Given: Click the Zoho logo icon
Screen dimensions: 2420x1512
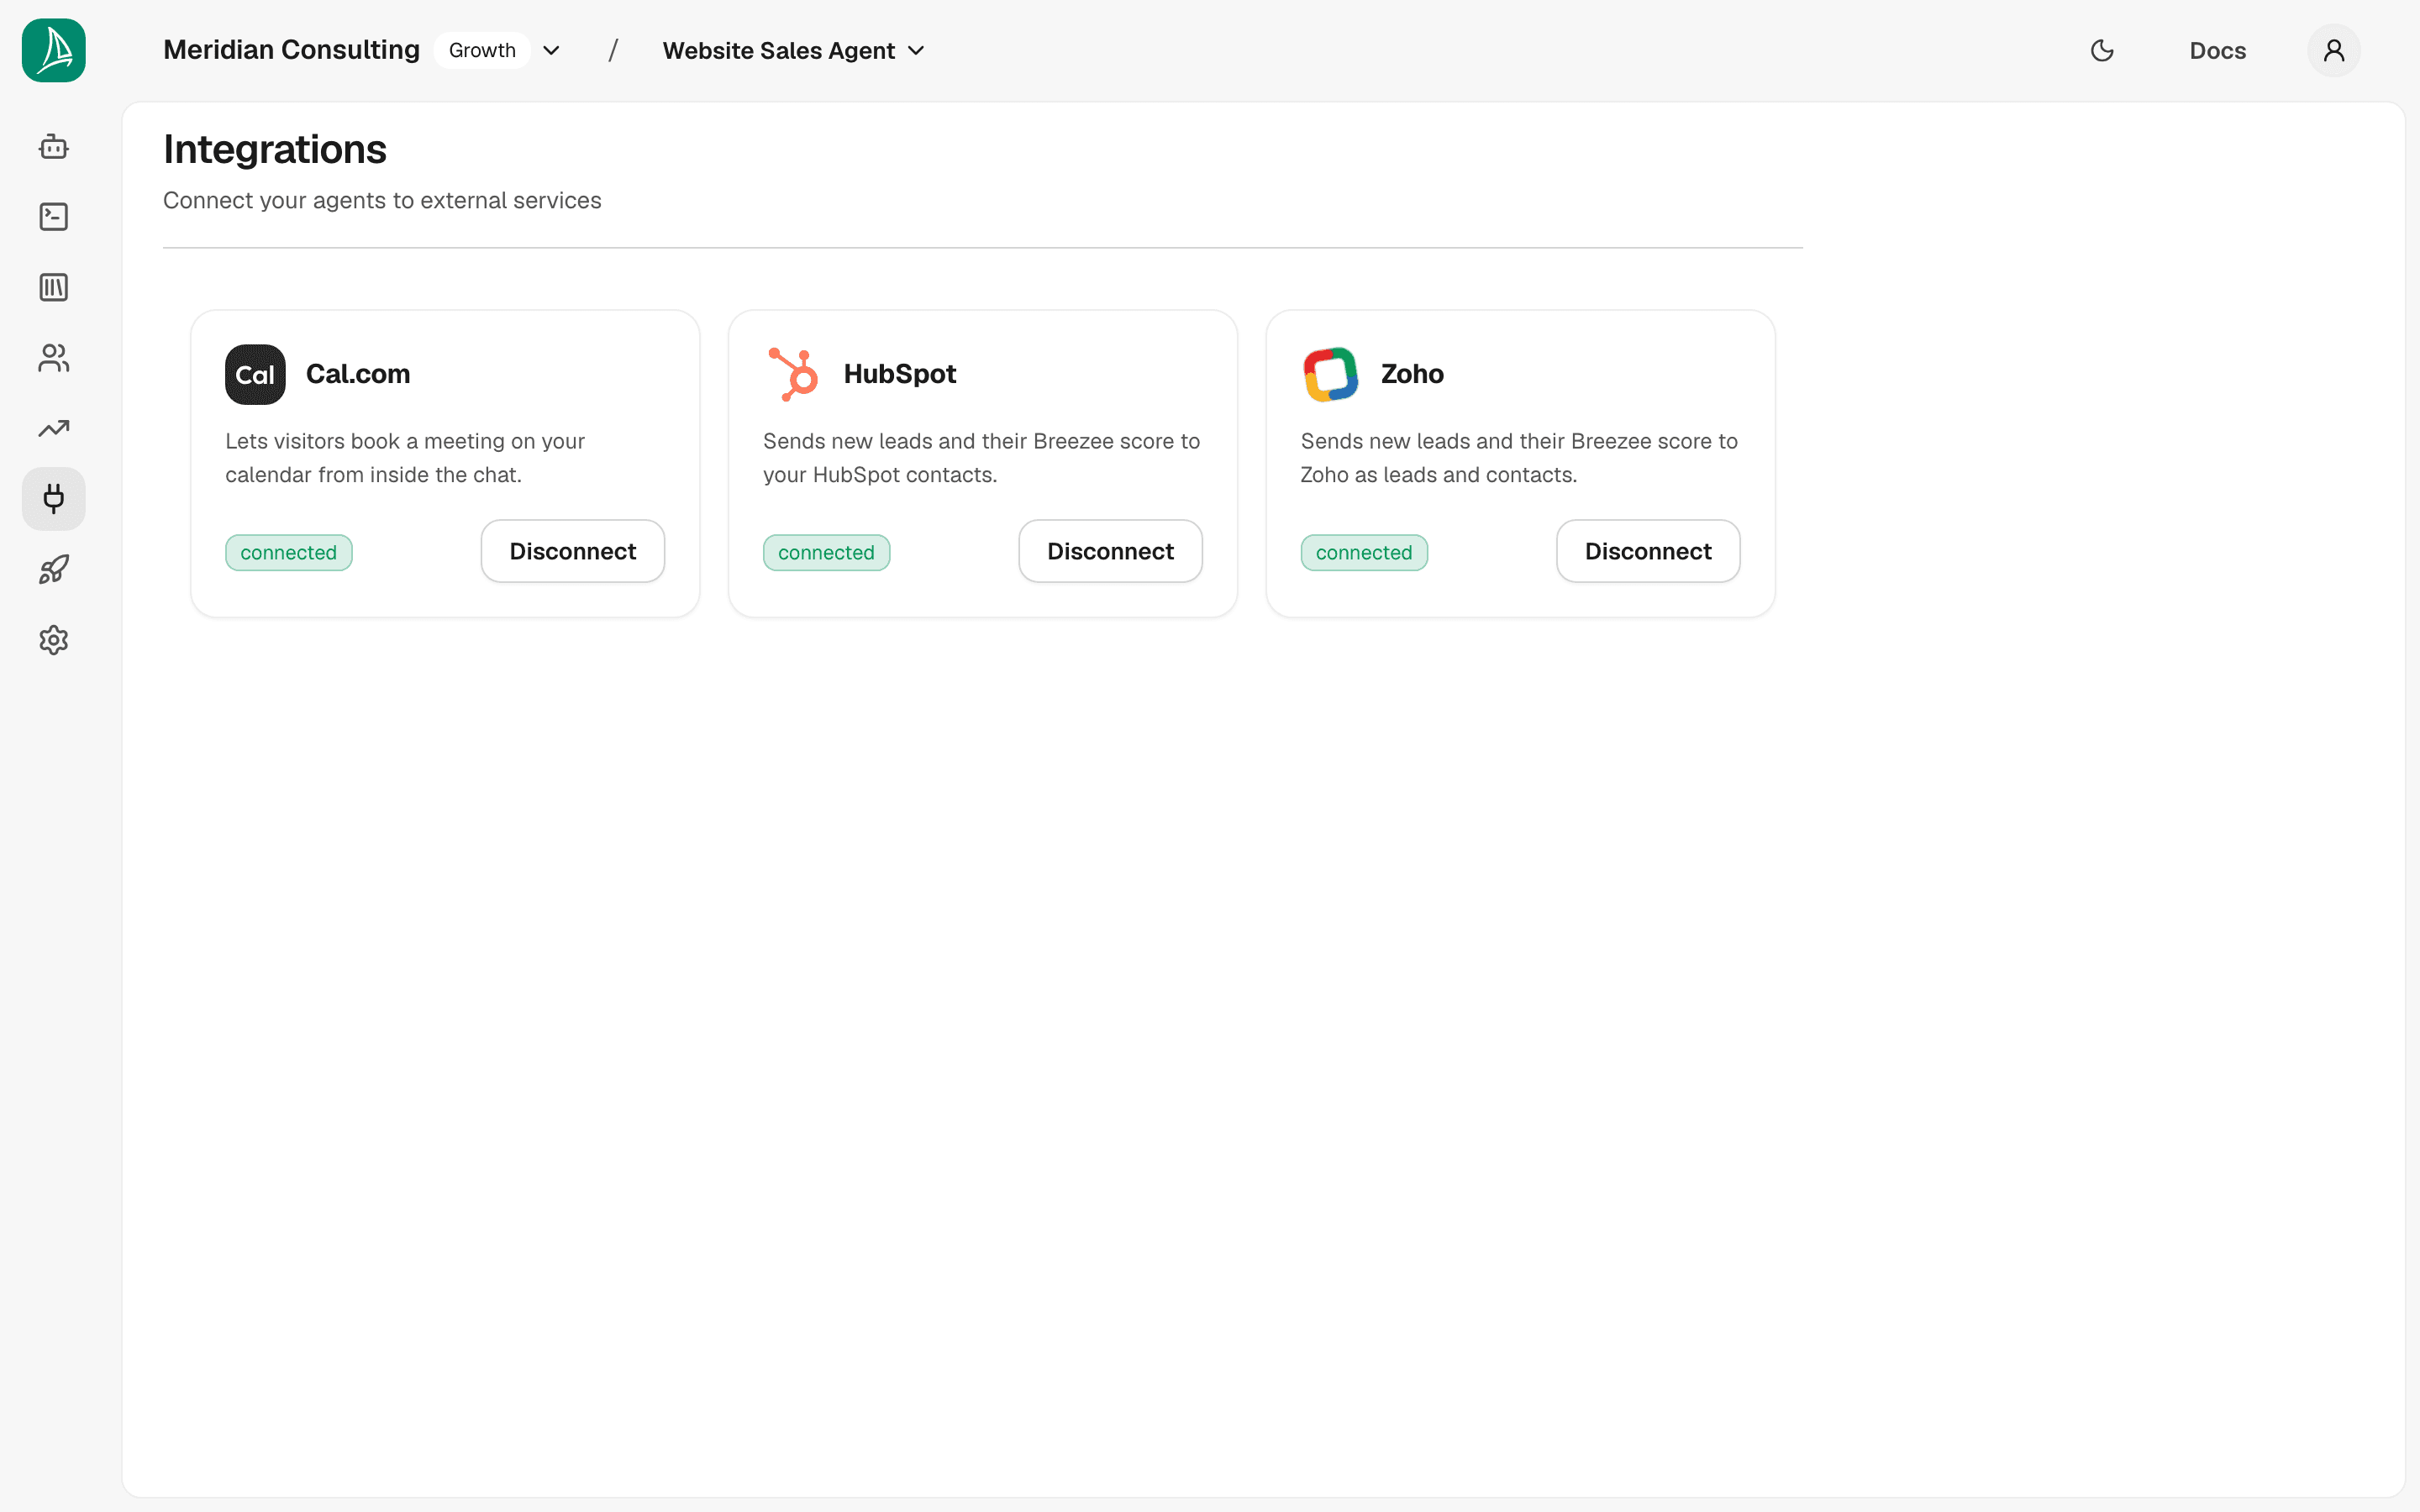Looking at the screenshot, I should pos(1331,374).
